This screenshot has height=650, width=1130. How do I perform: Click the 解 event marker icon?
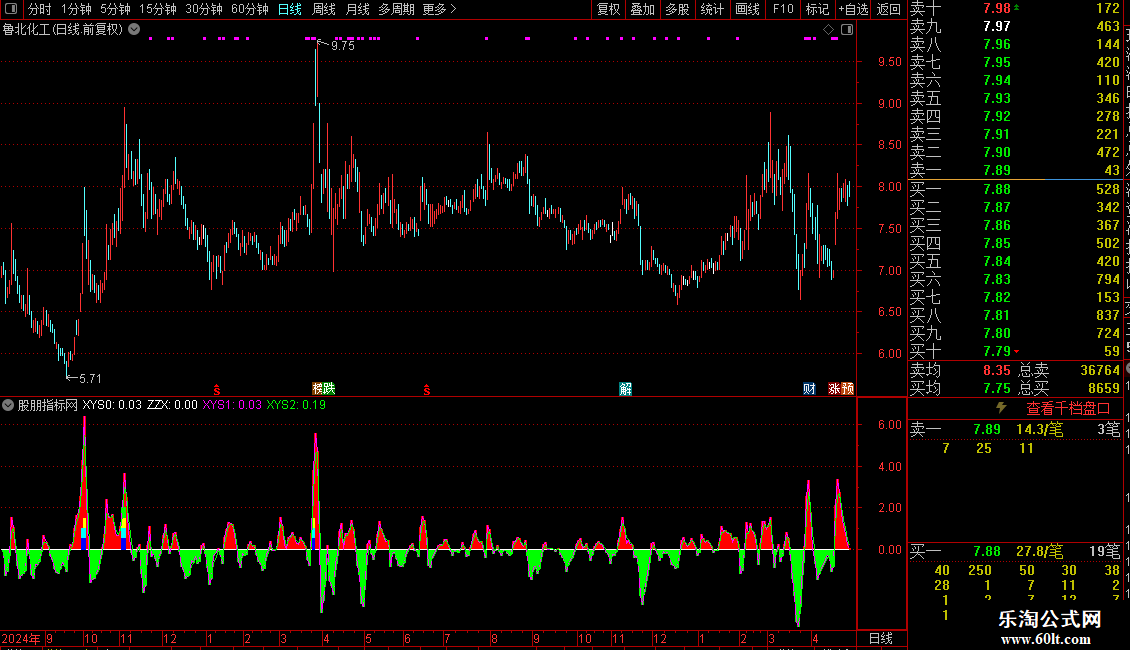(x=626, y=389)
